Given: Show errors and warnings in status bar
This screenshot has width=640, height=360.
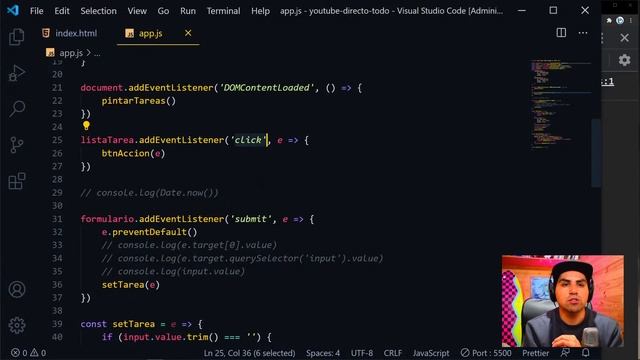Looking at the screenshot, I should tap(29, 353).
